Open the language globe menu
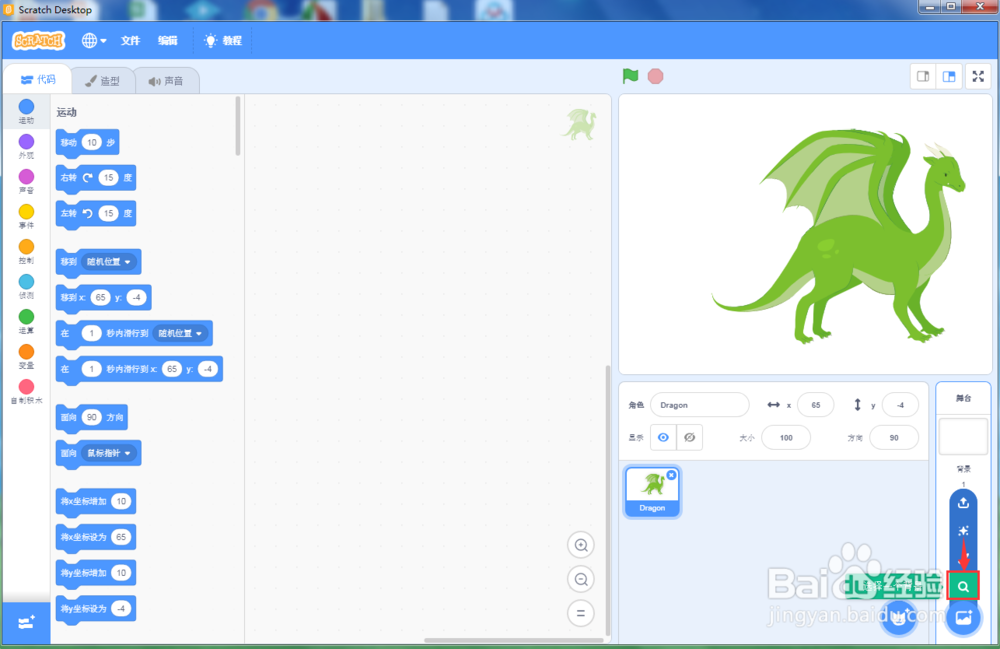 tap(94, 41)
